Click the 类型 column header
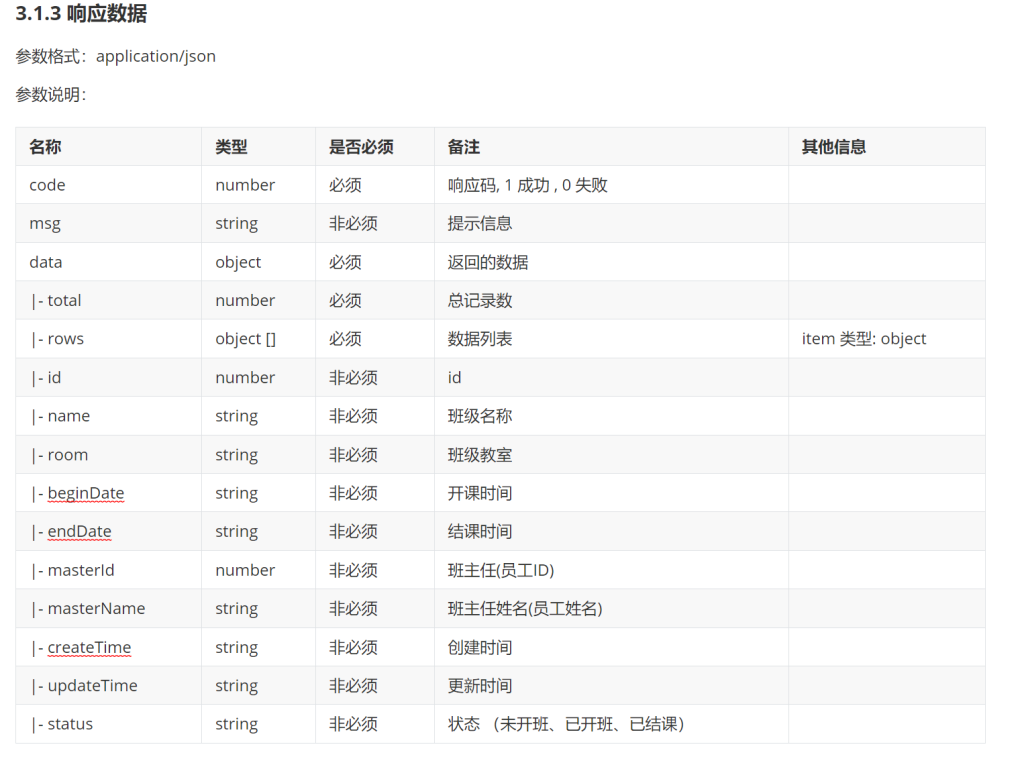 (231, 147)
